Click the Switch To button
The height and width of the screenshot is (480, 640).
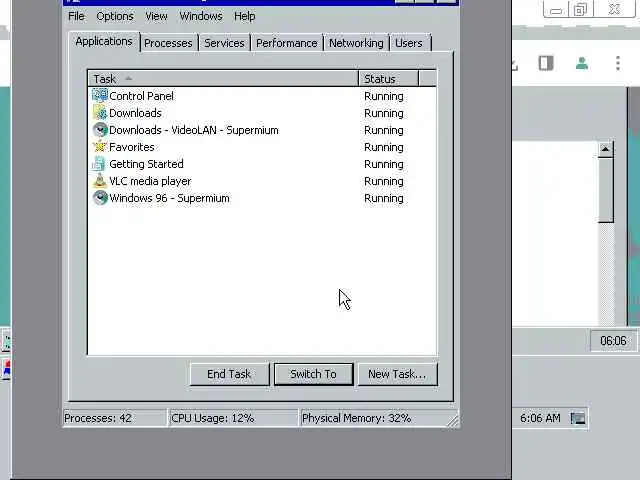click(313, 374)
